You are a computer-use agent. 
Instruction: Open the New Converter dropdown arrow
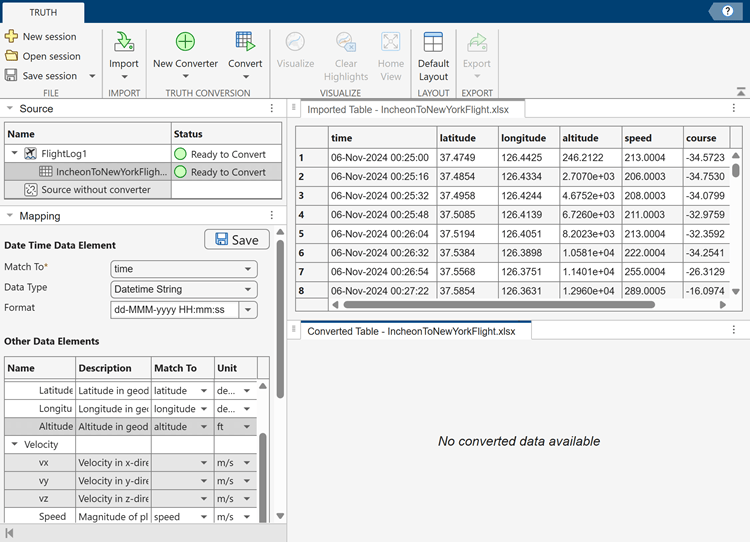coord(186,77)
